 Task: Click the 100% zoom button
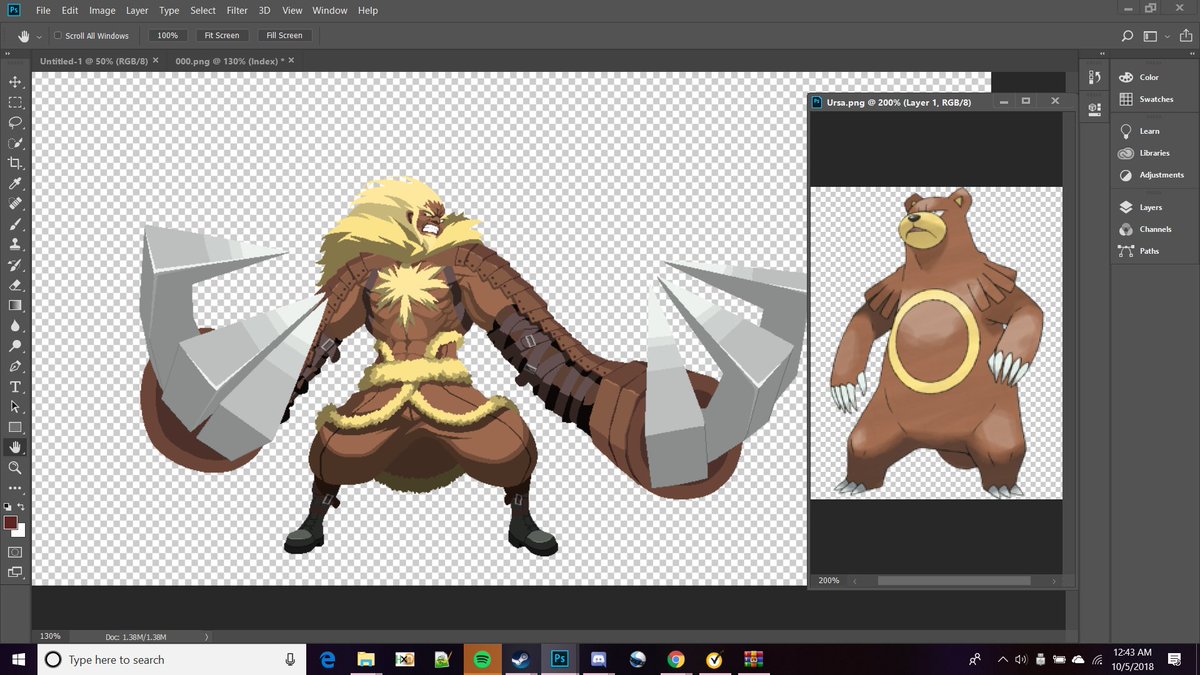(167, 35)
